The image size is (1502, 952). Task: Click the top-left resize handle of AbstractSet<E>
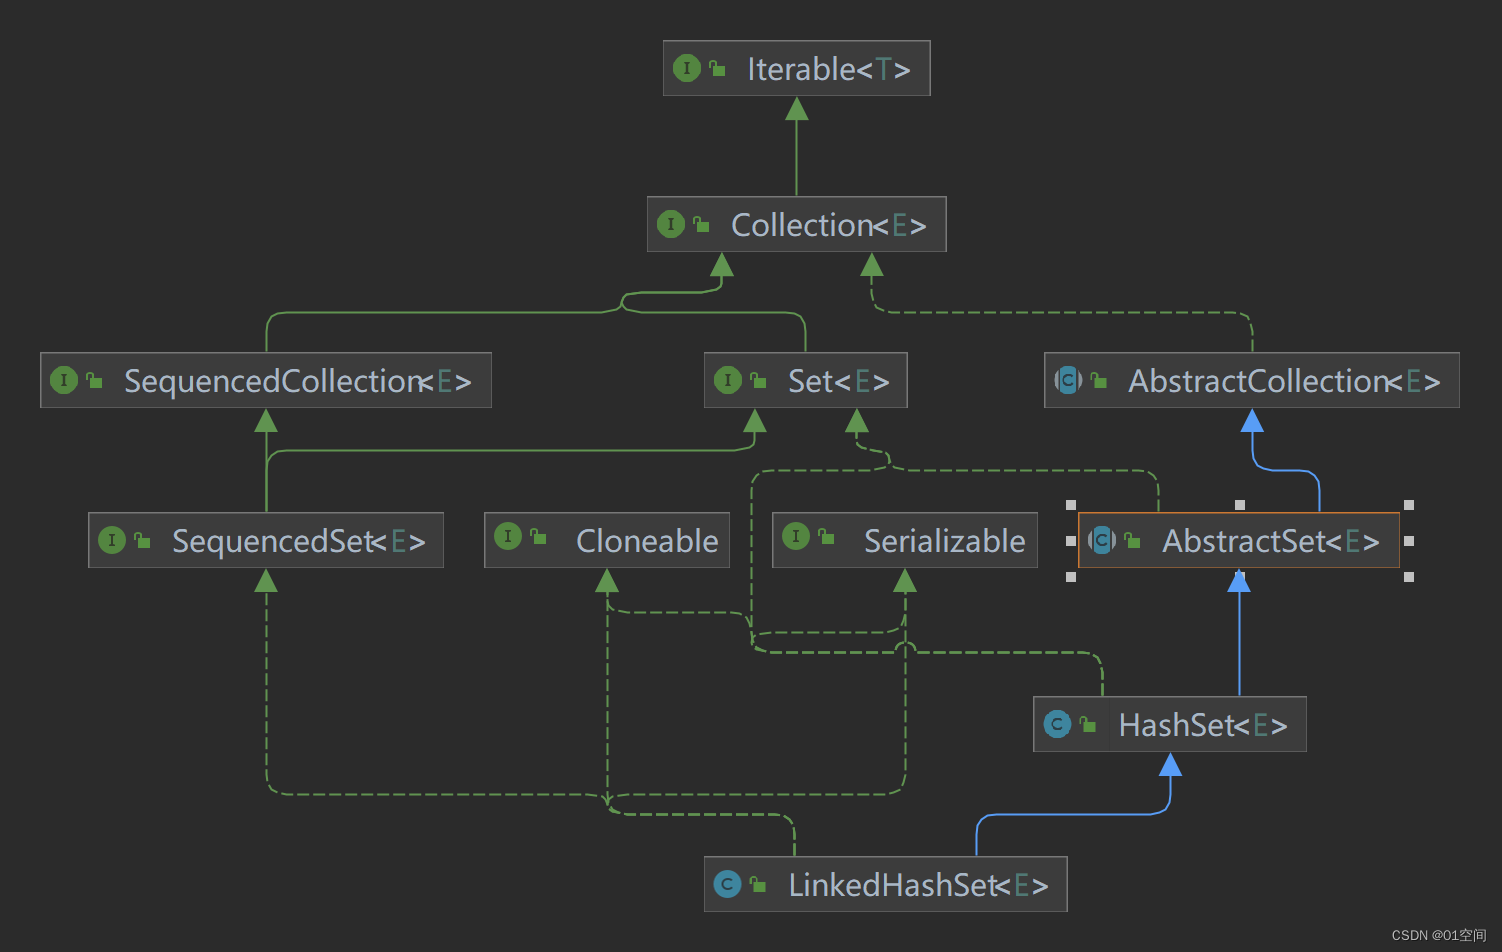[1071, 505]
